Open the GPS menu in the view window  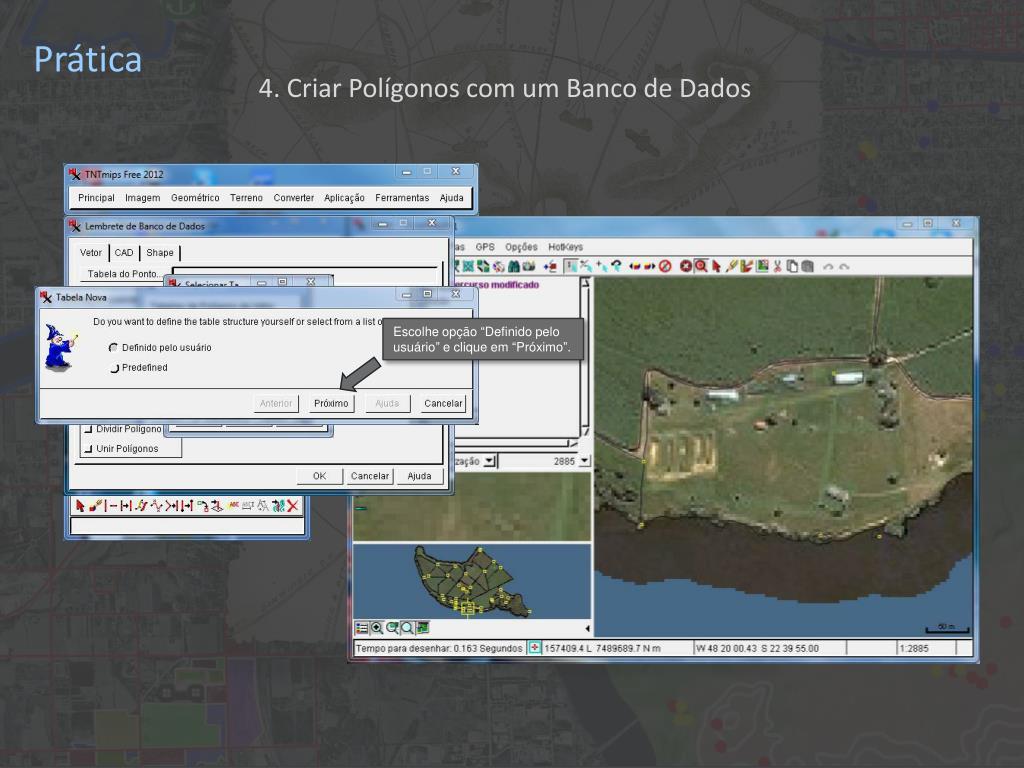pos(485,247)
